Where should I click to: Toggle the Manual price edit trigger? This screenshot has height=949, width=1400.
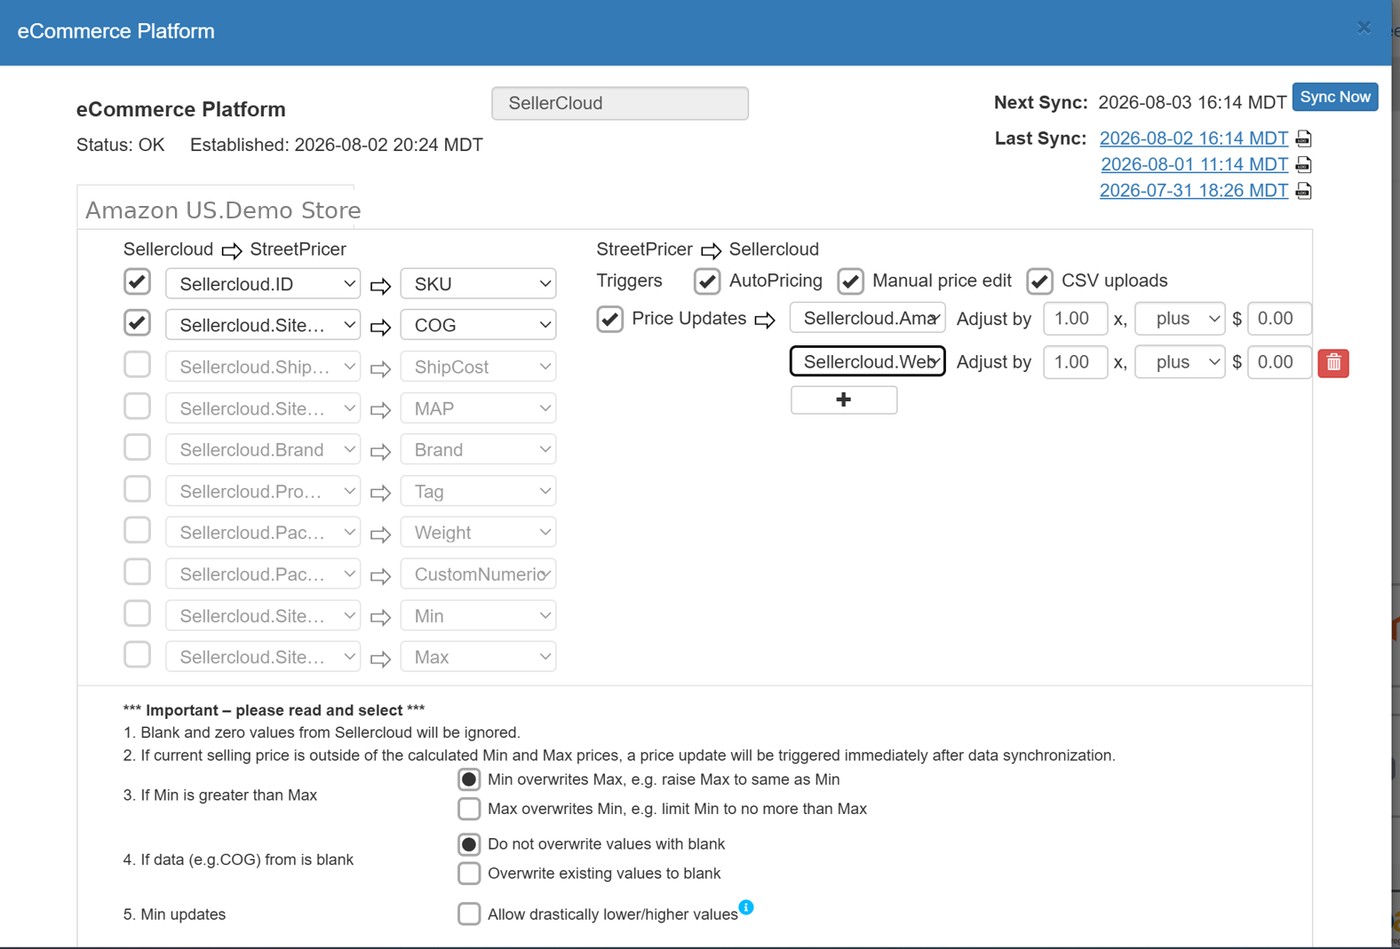click(850, 281)
